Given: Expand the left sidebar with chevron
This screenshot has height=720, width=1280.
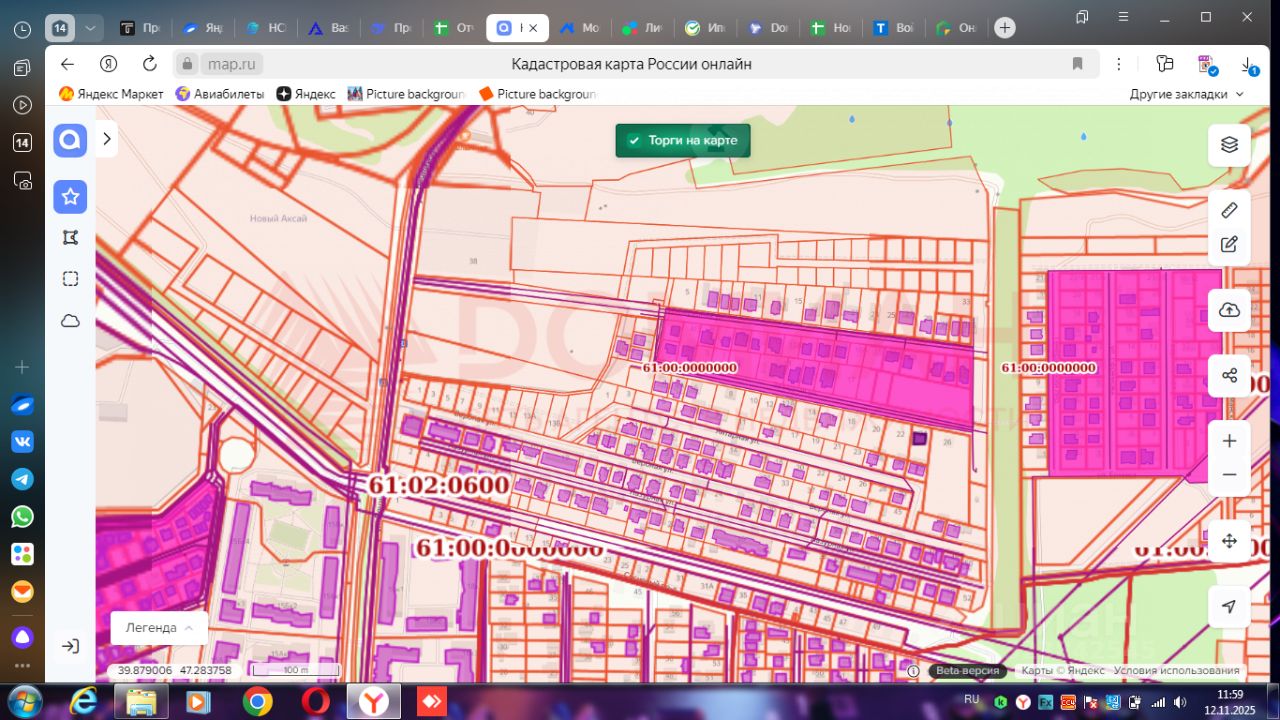Looking at the screenshot, I should point(107,139).
